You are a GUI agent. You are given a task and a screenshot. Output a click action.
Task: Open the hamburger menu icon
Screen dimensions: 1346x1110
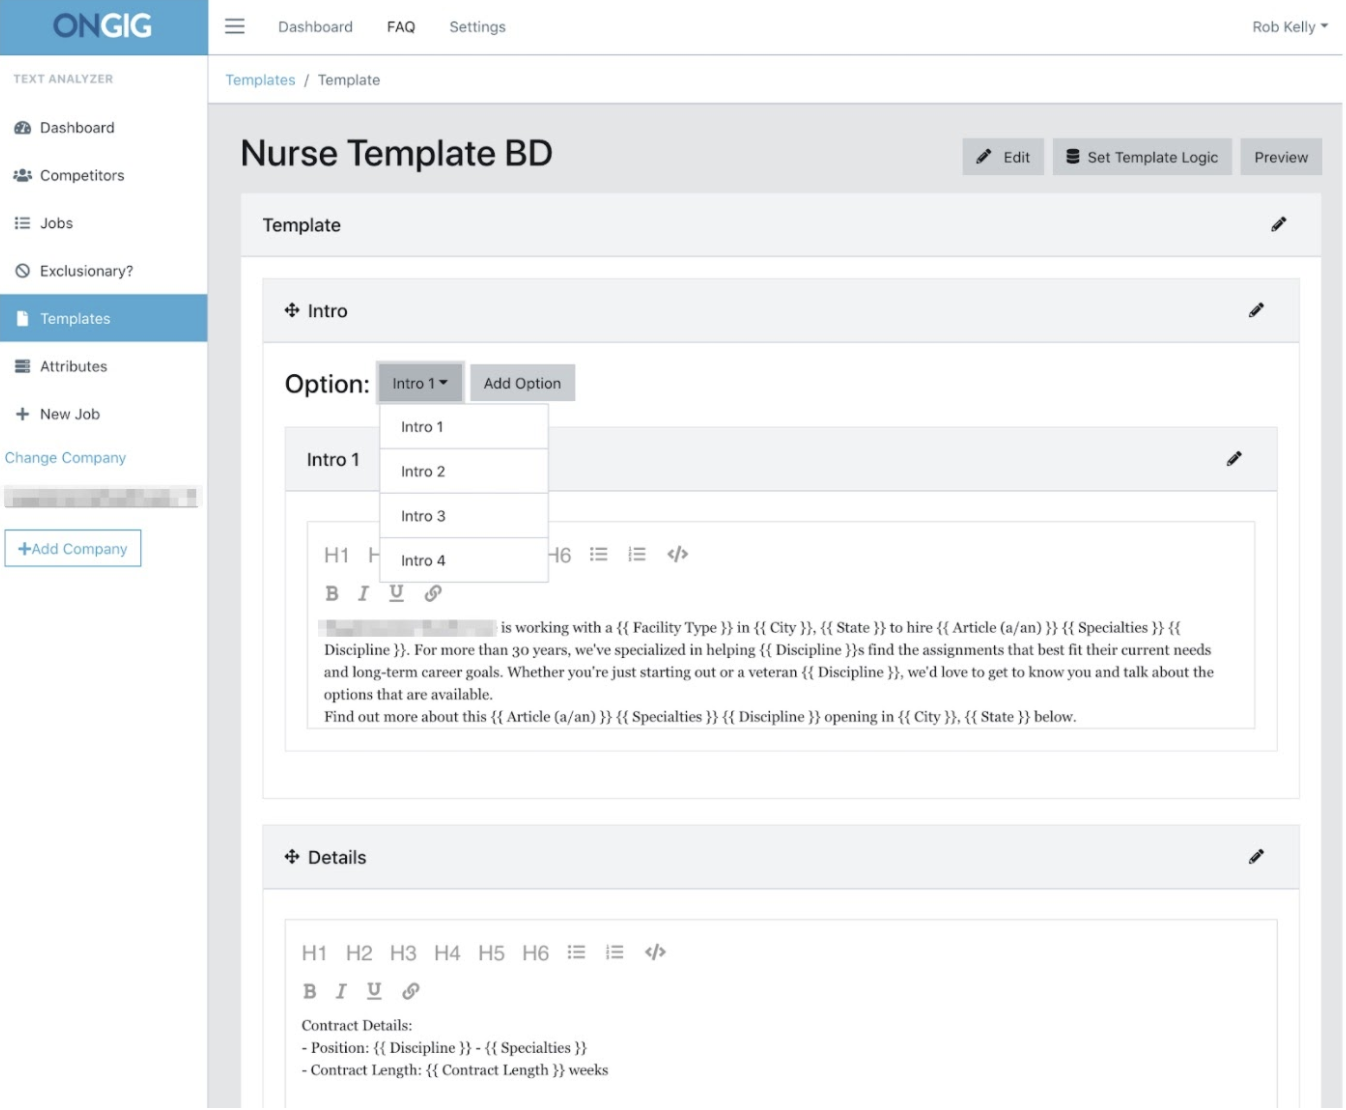[x=233, y=27]
